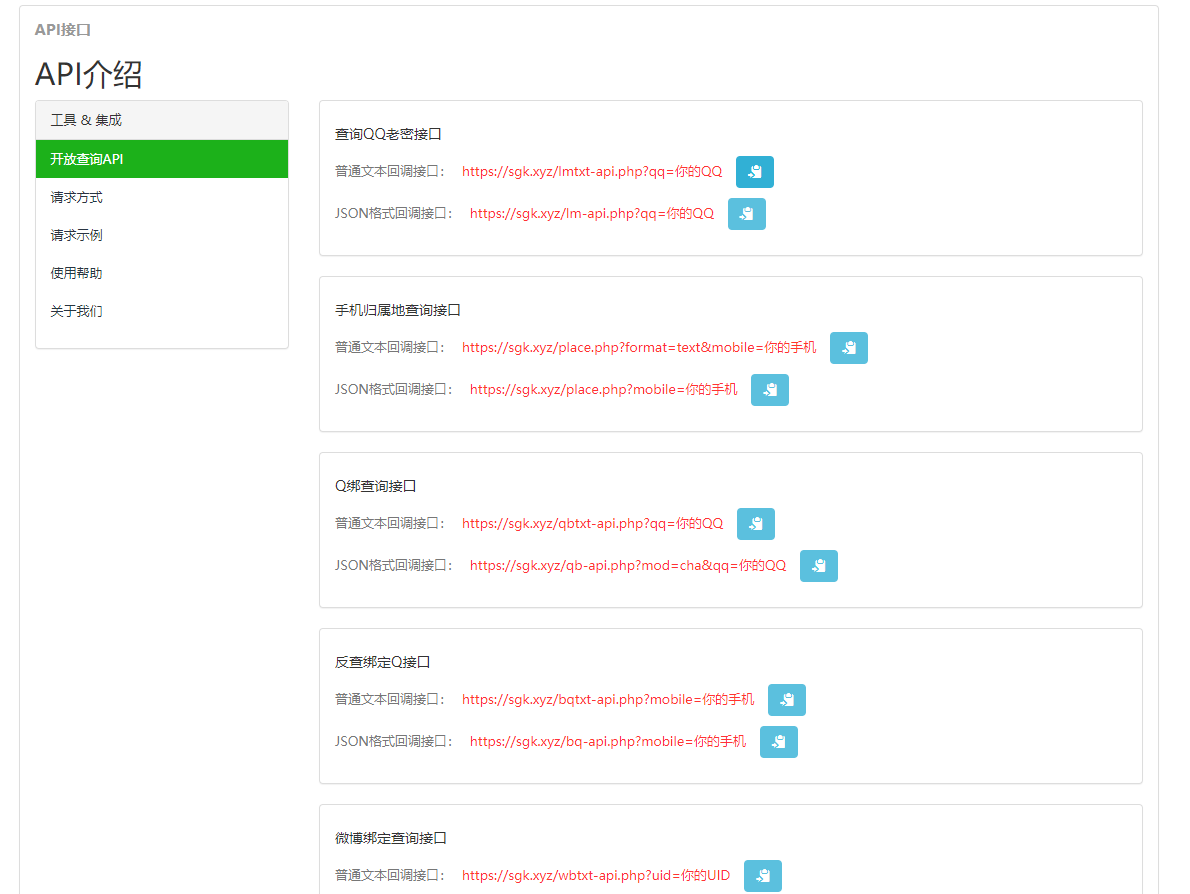Screen dimensions: 1190x894
Task: Copy the Q绑查询 text API link
Action: (x=755, y=523)
